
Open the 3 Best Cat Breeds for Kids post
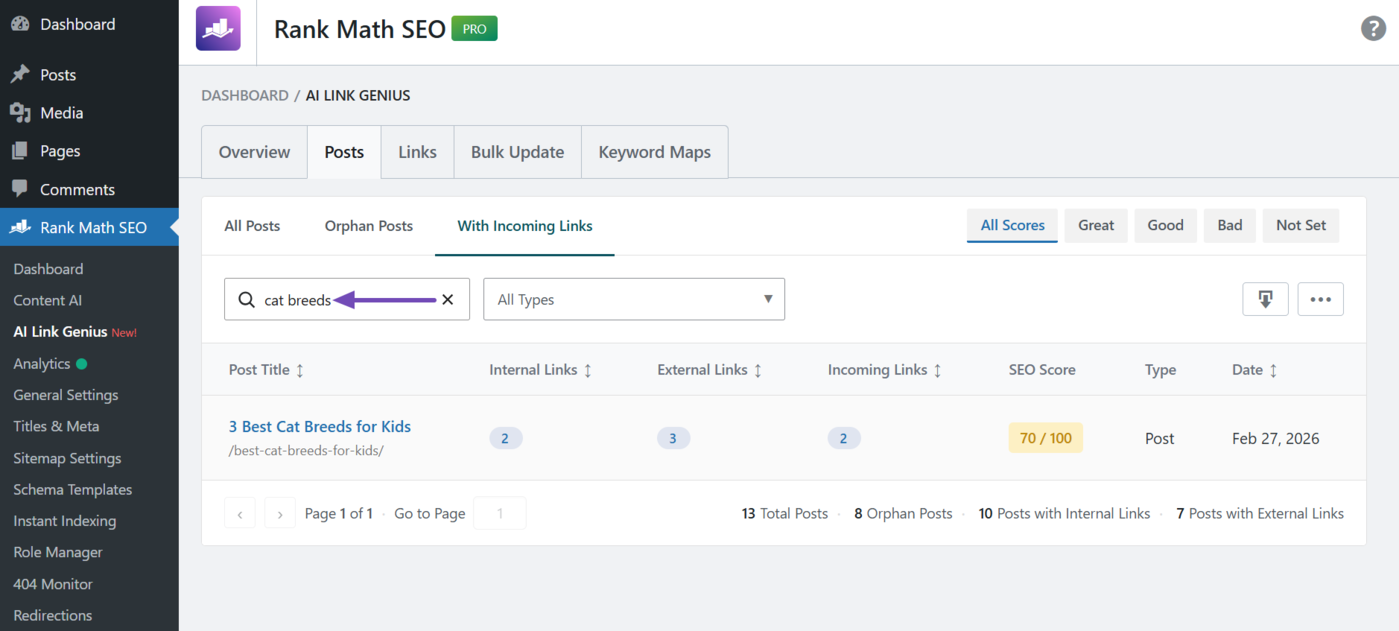[320, 426]
